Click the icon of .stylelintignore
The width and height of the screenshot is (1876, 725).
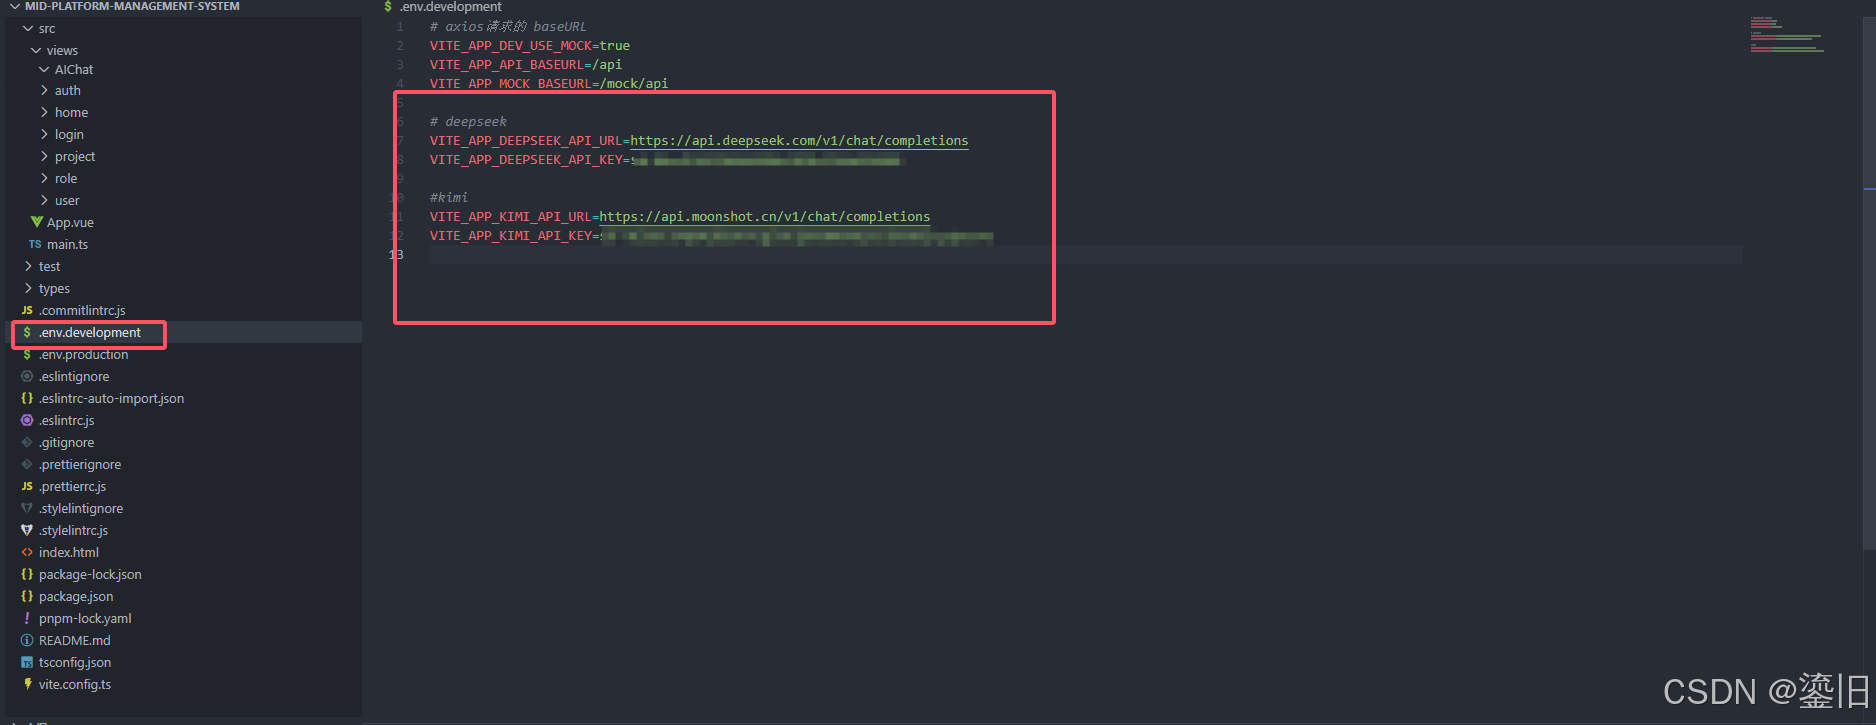(x=27, y=508)
